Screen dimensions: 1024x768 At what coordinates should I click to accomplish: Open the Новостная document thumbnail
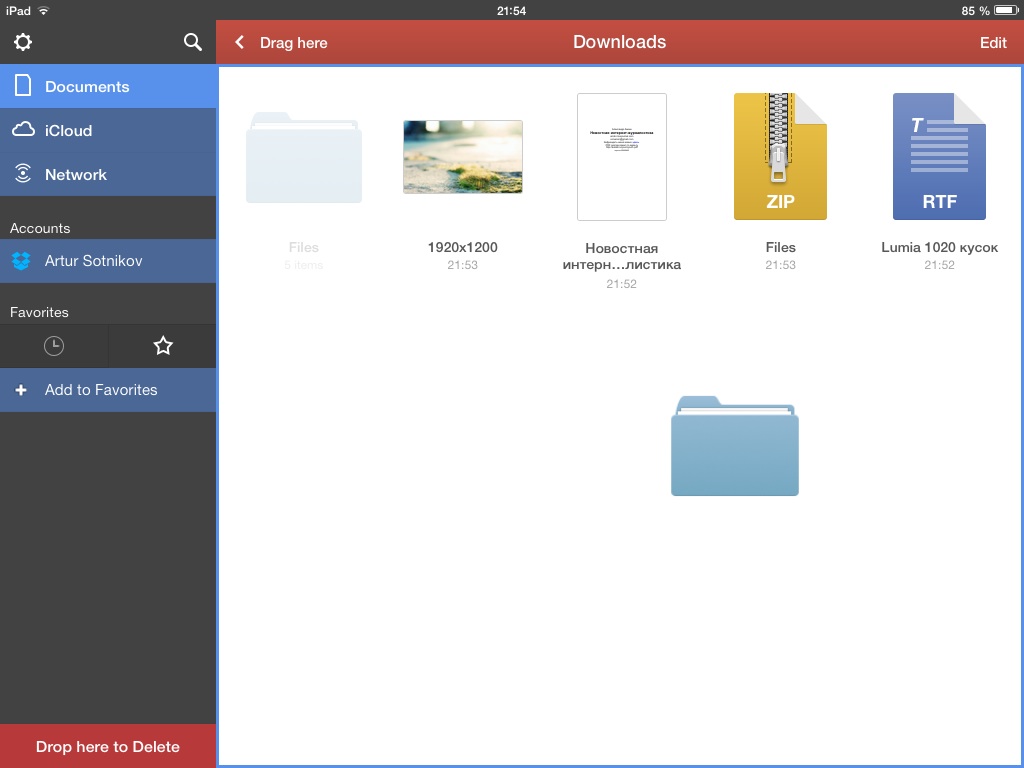point(621,157)
